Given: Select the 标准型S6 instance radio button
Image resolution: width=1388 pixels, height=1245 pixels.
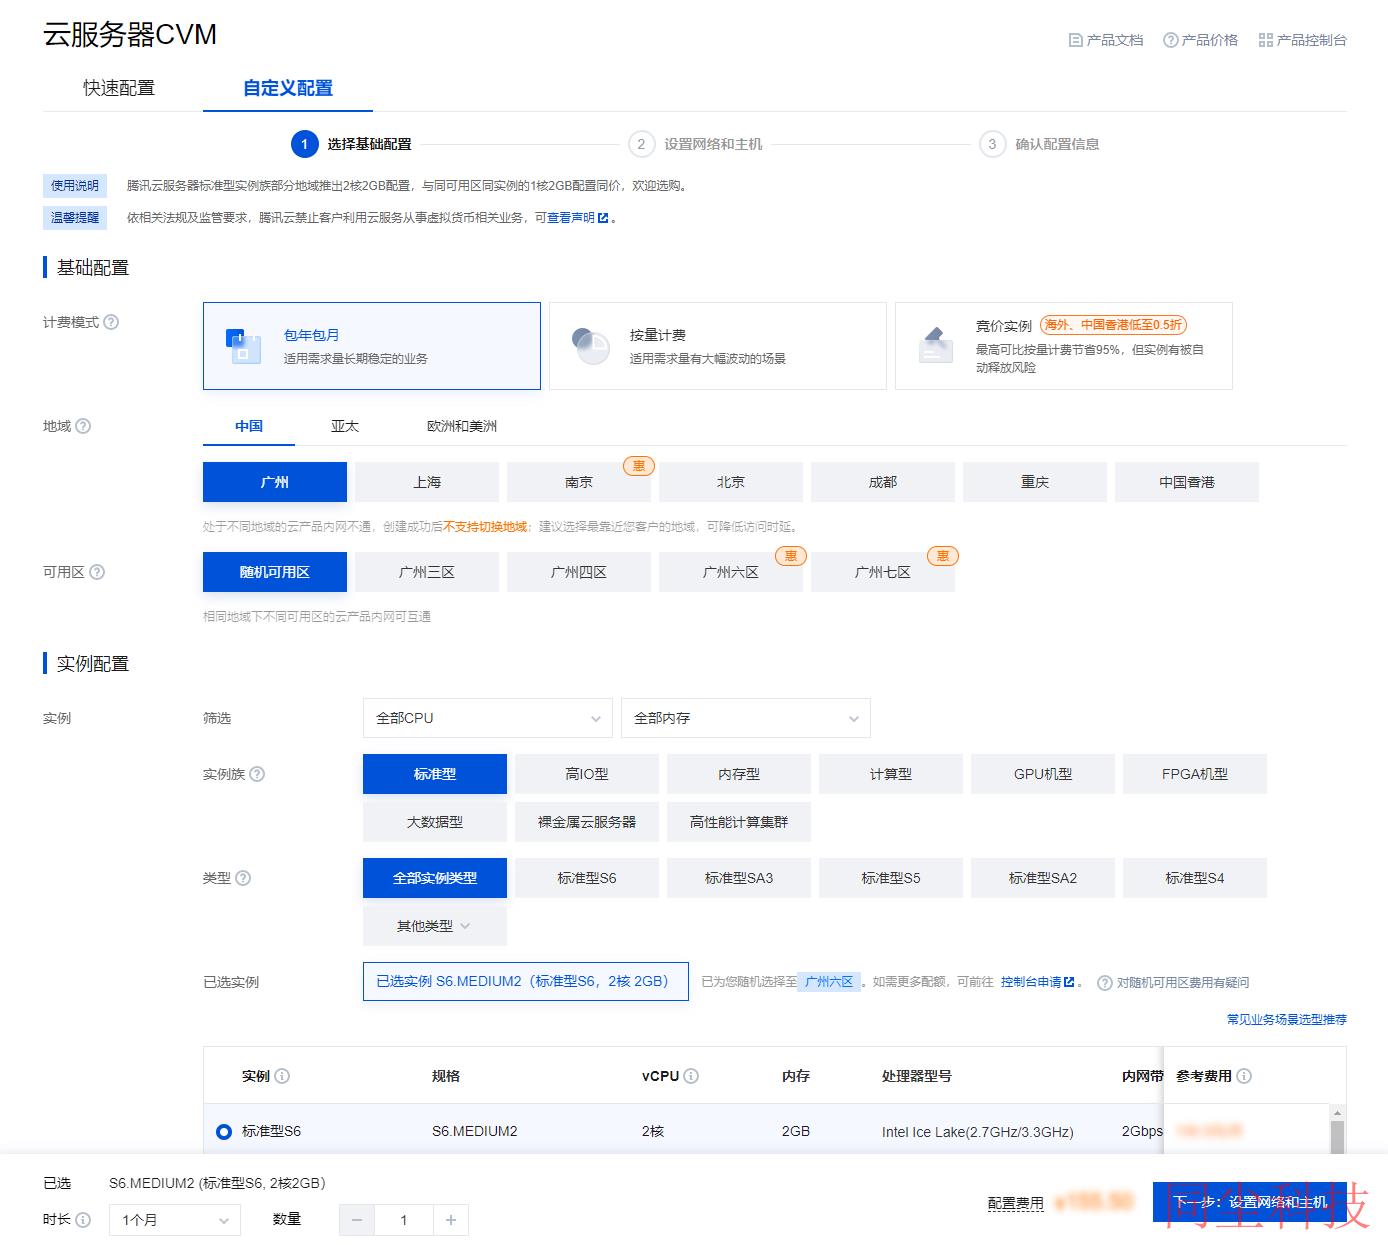Looking at the screenshot, I should pyautogui.click(x=224, y=1132).
